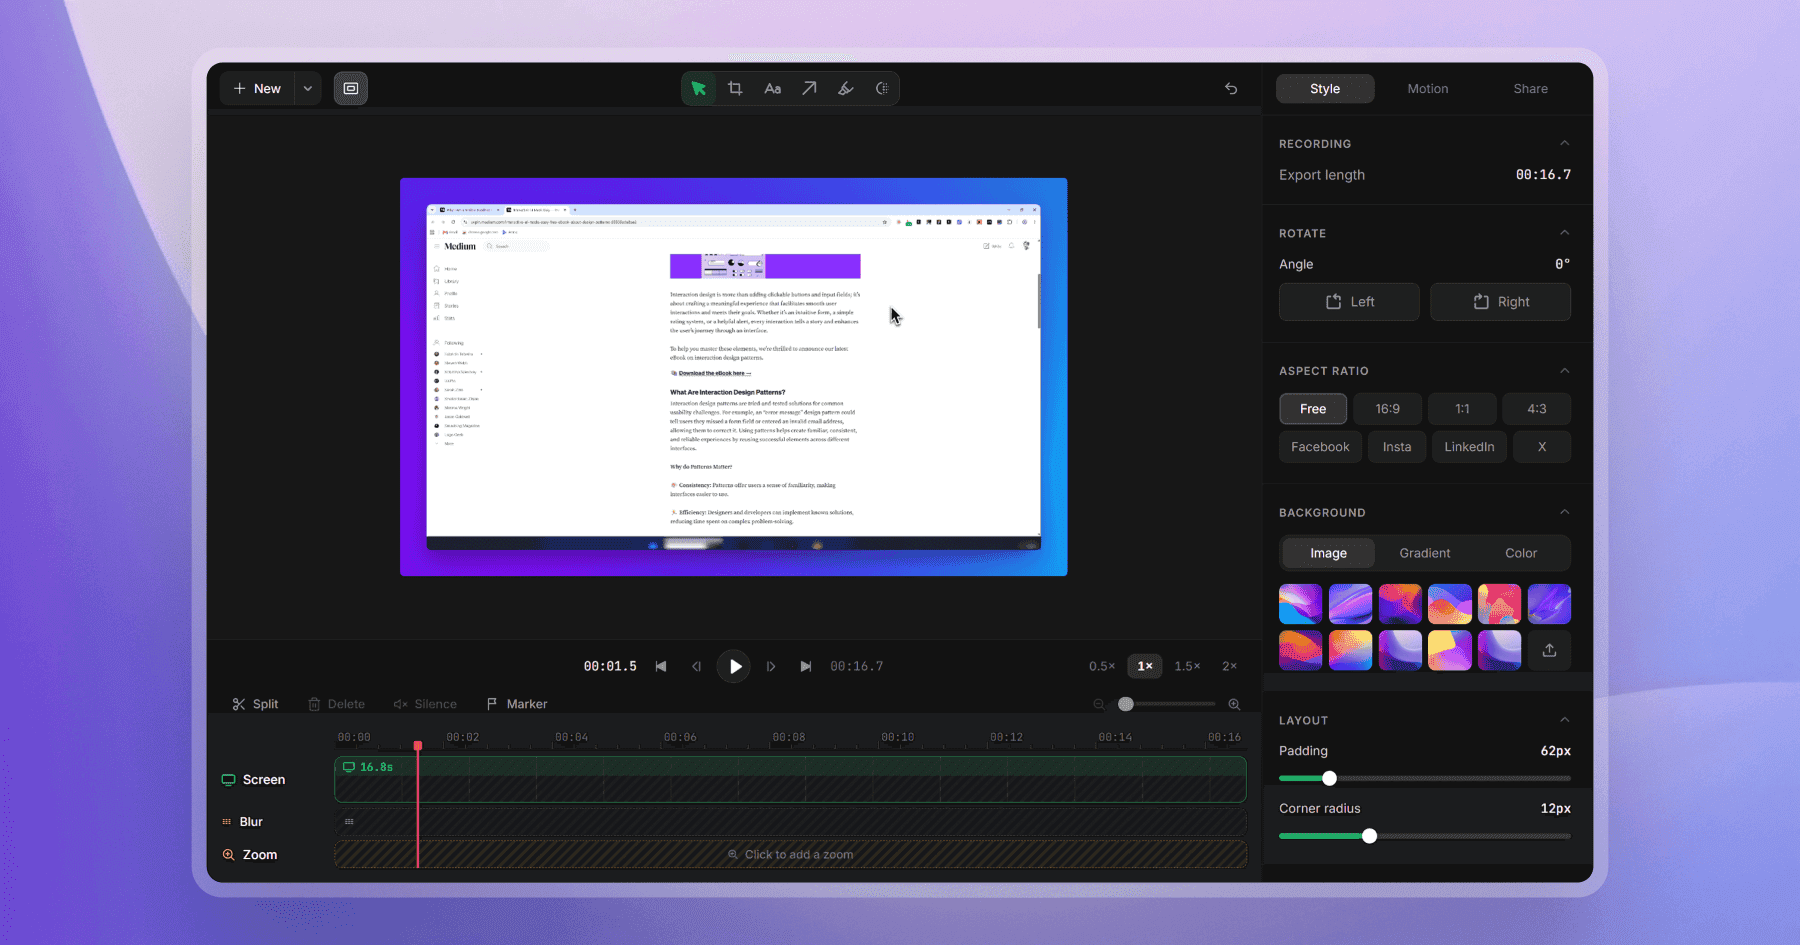Click the undo arrow icon
This screenshot has height=945, width=1800.
(1231, 88)
